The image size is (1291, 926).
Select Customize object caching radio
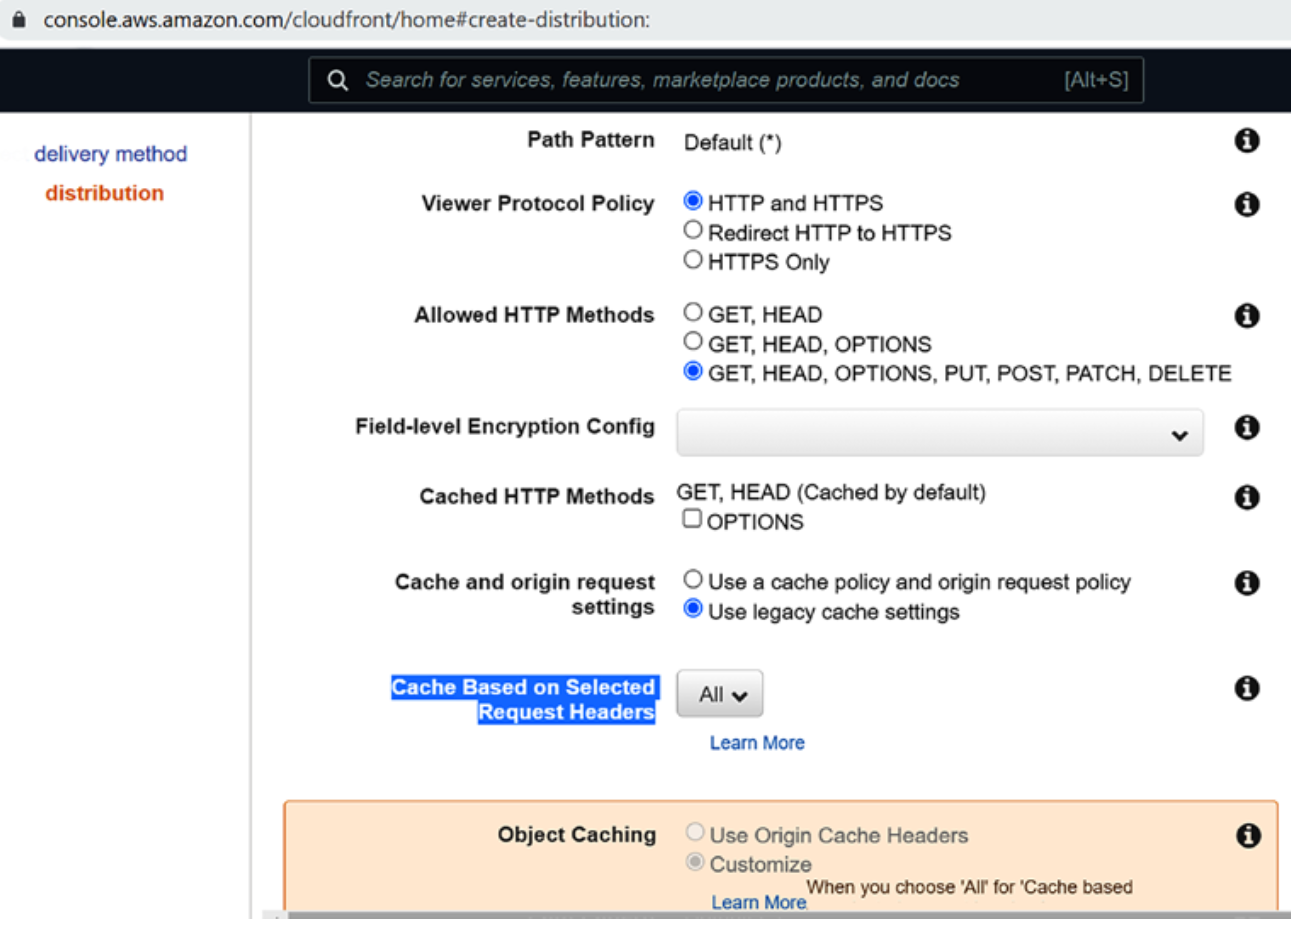694,862
